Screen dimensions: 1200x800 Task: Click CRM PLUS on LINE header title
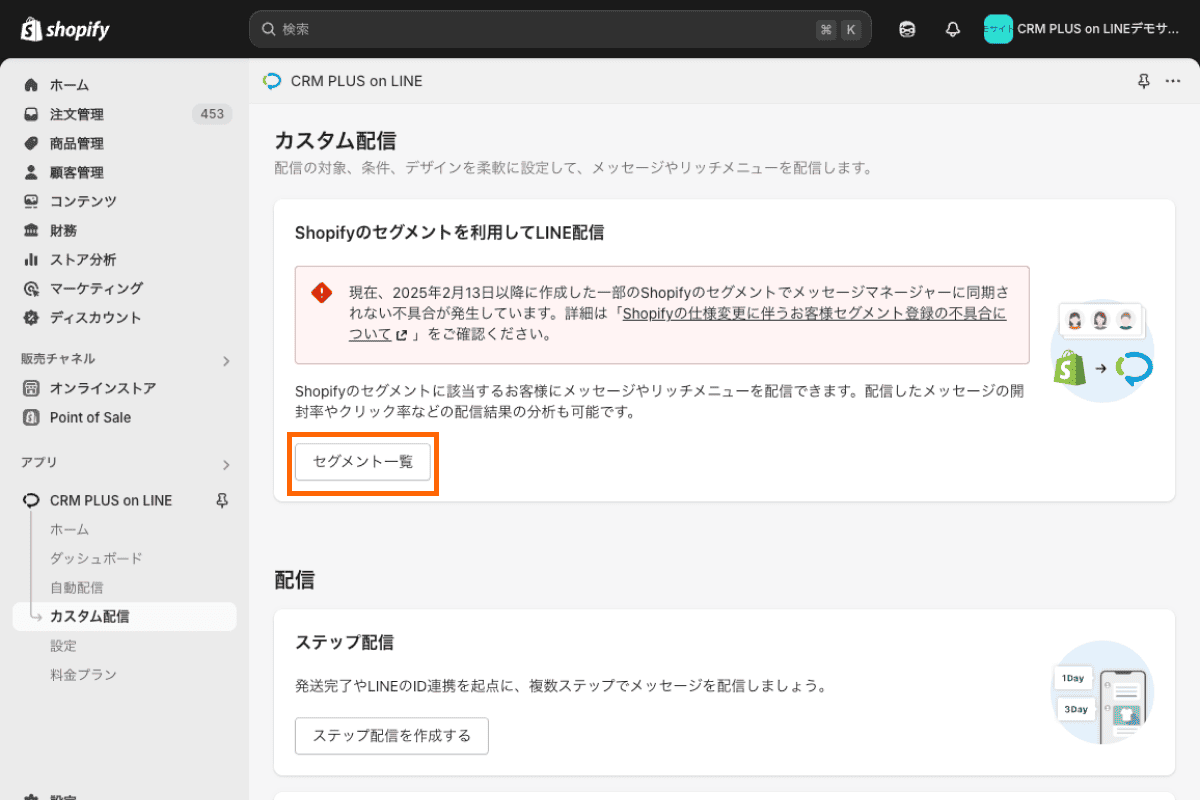357,81
